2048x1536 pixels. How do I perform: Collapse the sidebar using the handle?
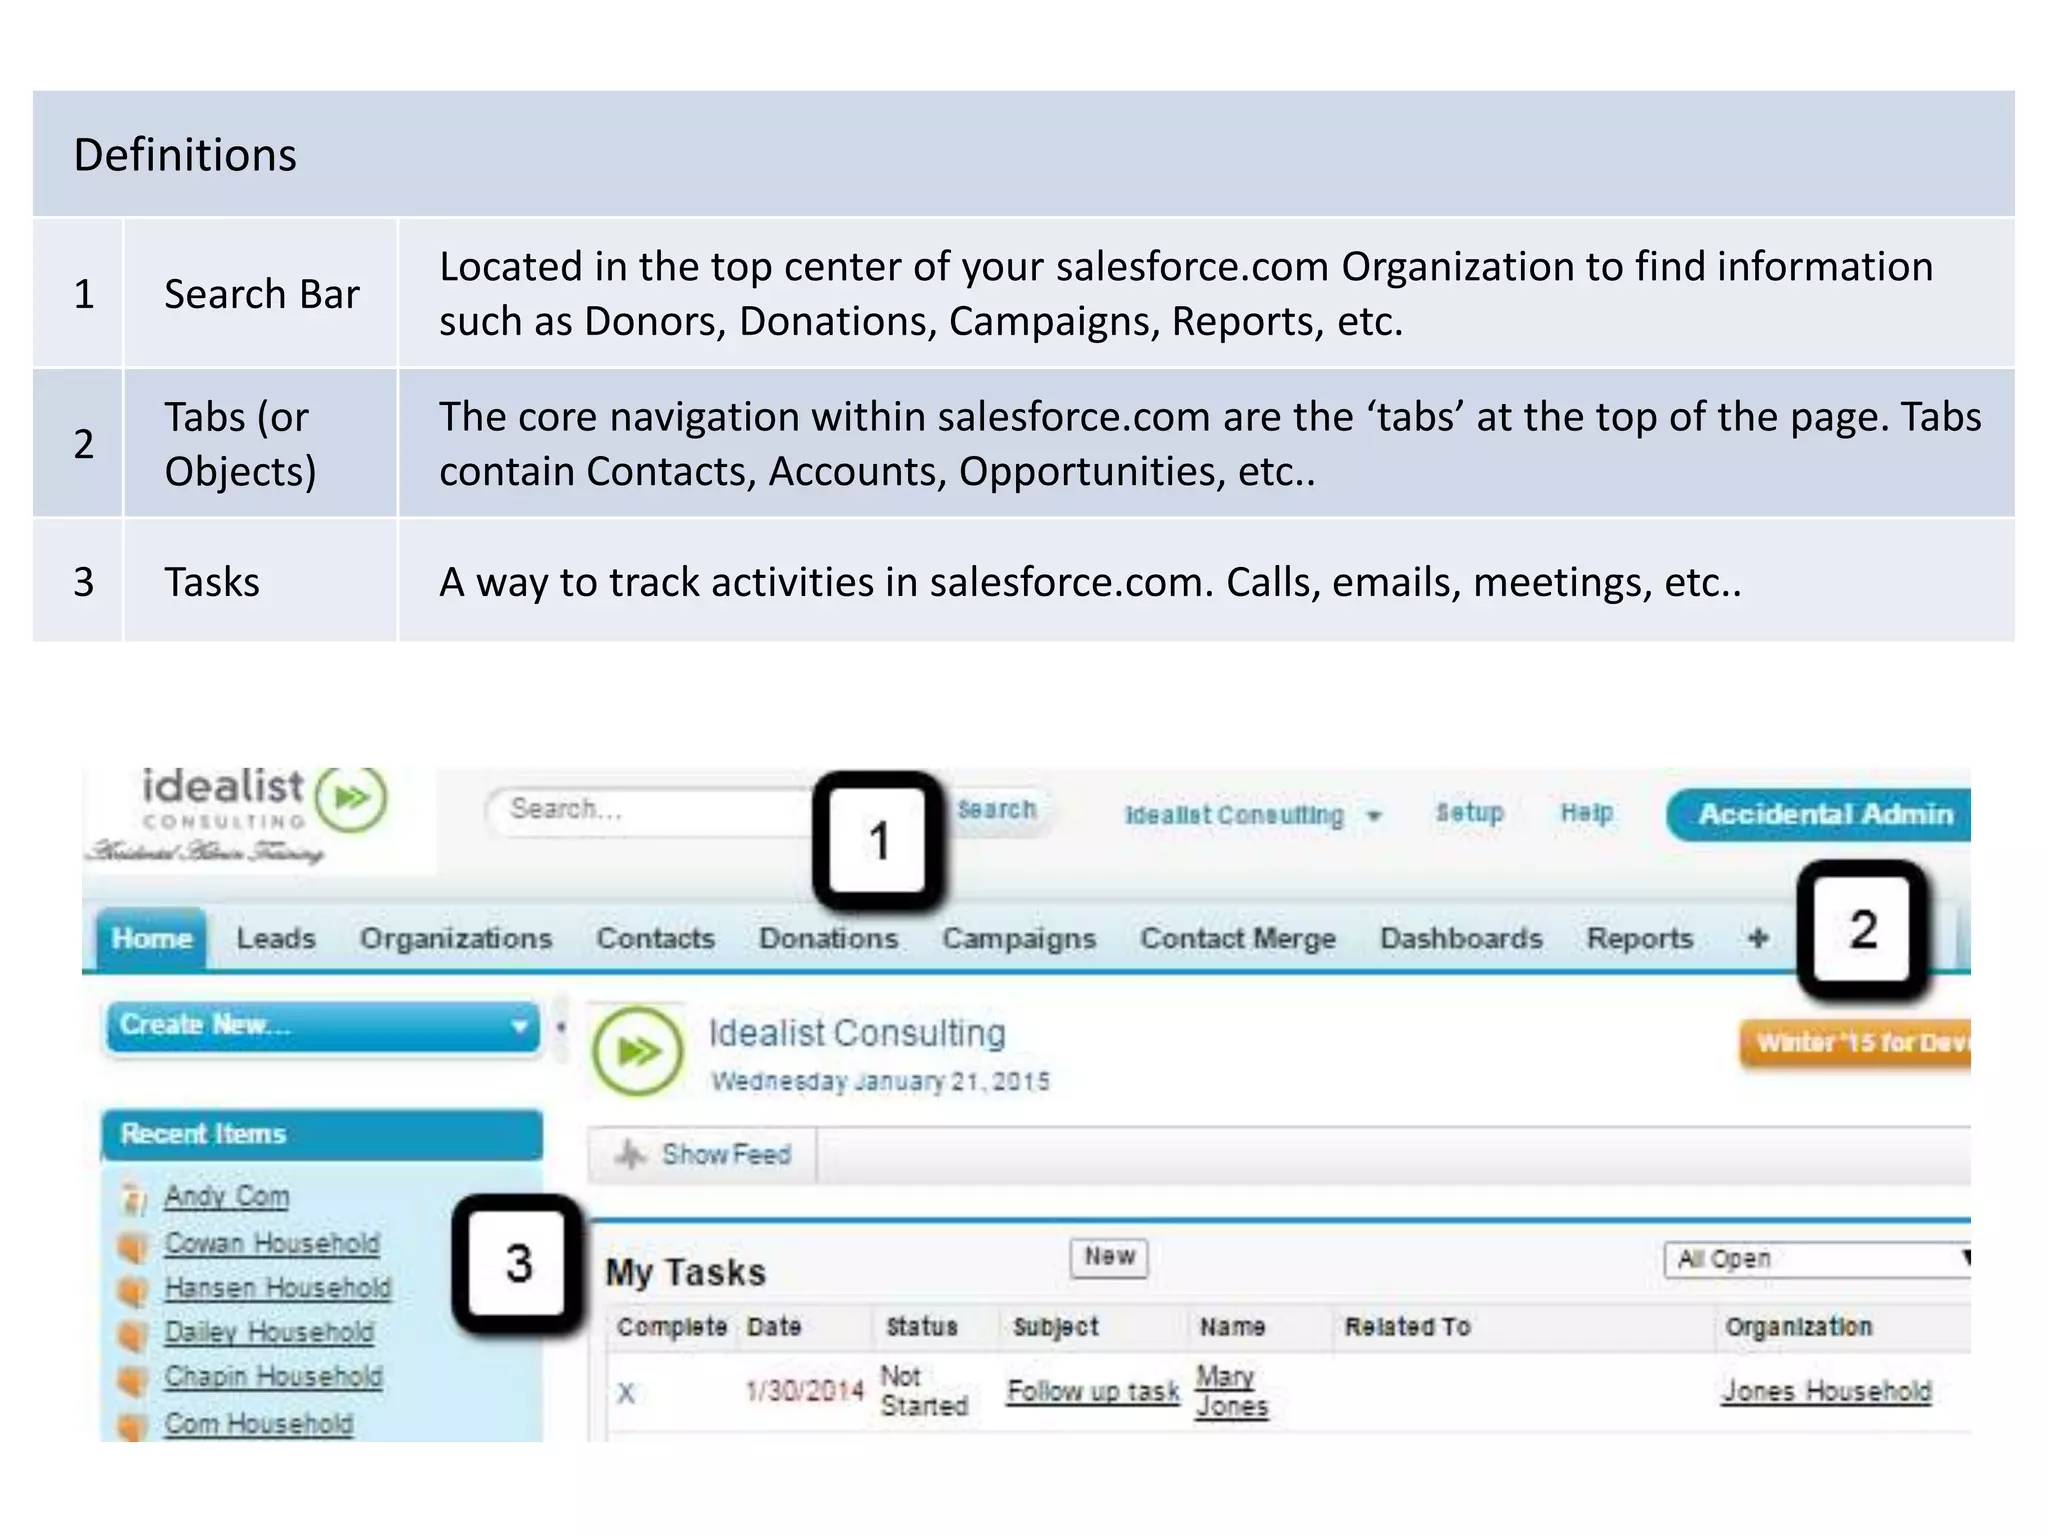click(x=561, y=1027)
